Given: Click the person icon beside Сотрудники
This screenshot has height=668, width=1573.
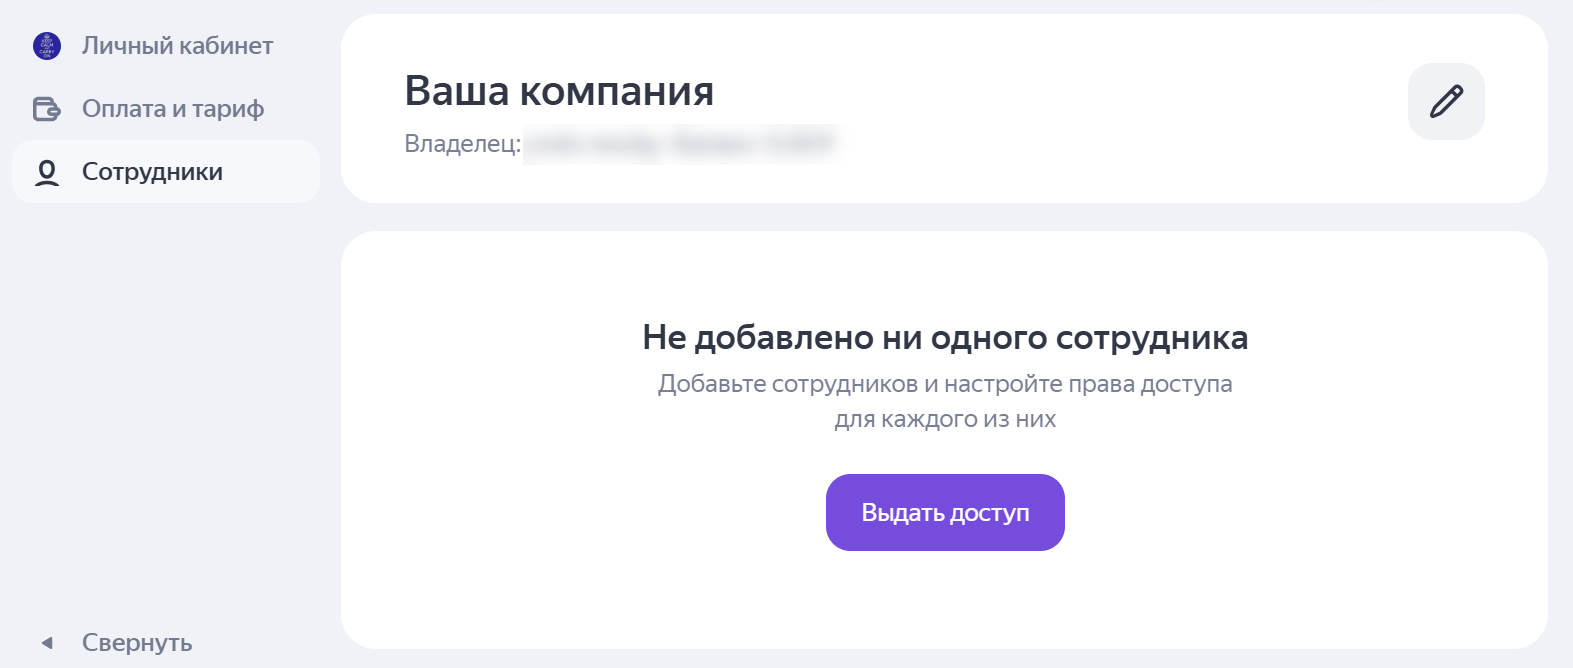Looking at the screenshot, I should click(x=47, y=172).
